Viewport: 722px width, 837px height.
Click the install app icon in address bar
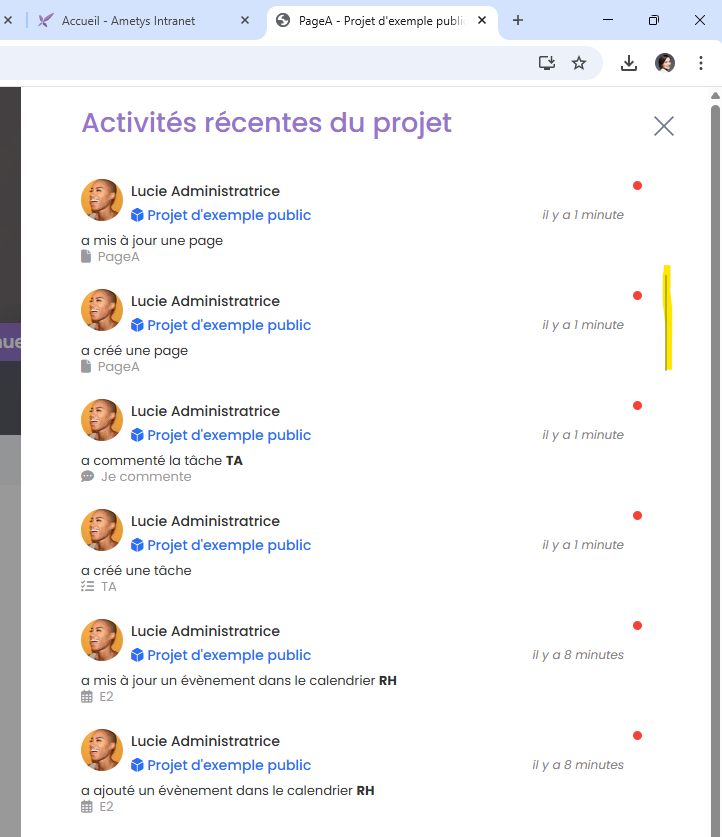[547, 63]
